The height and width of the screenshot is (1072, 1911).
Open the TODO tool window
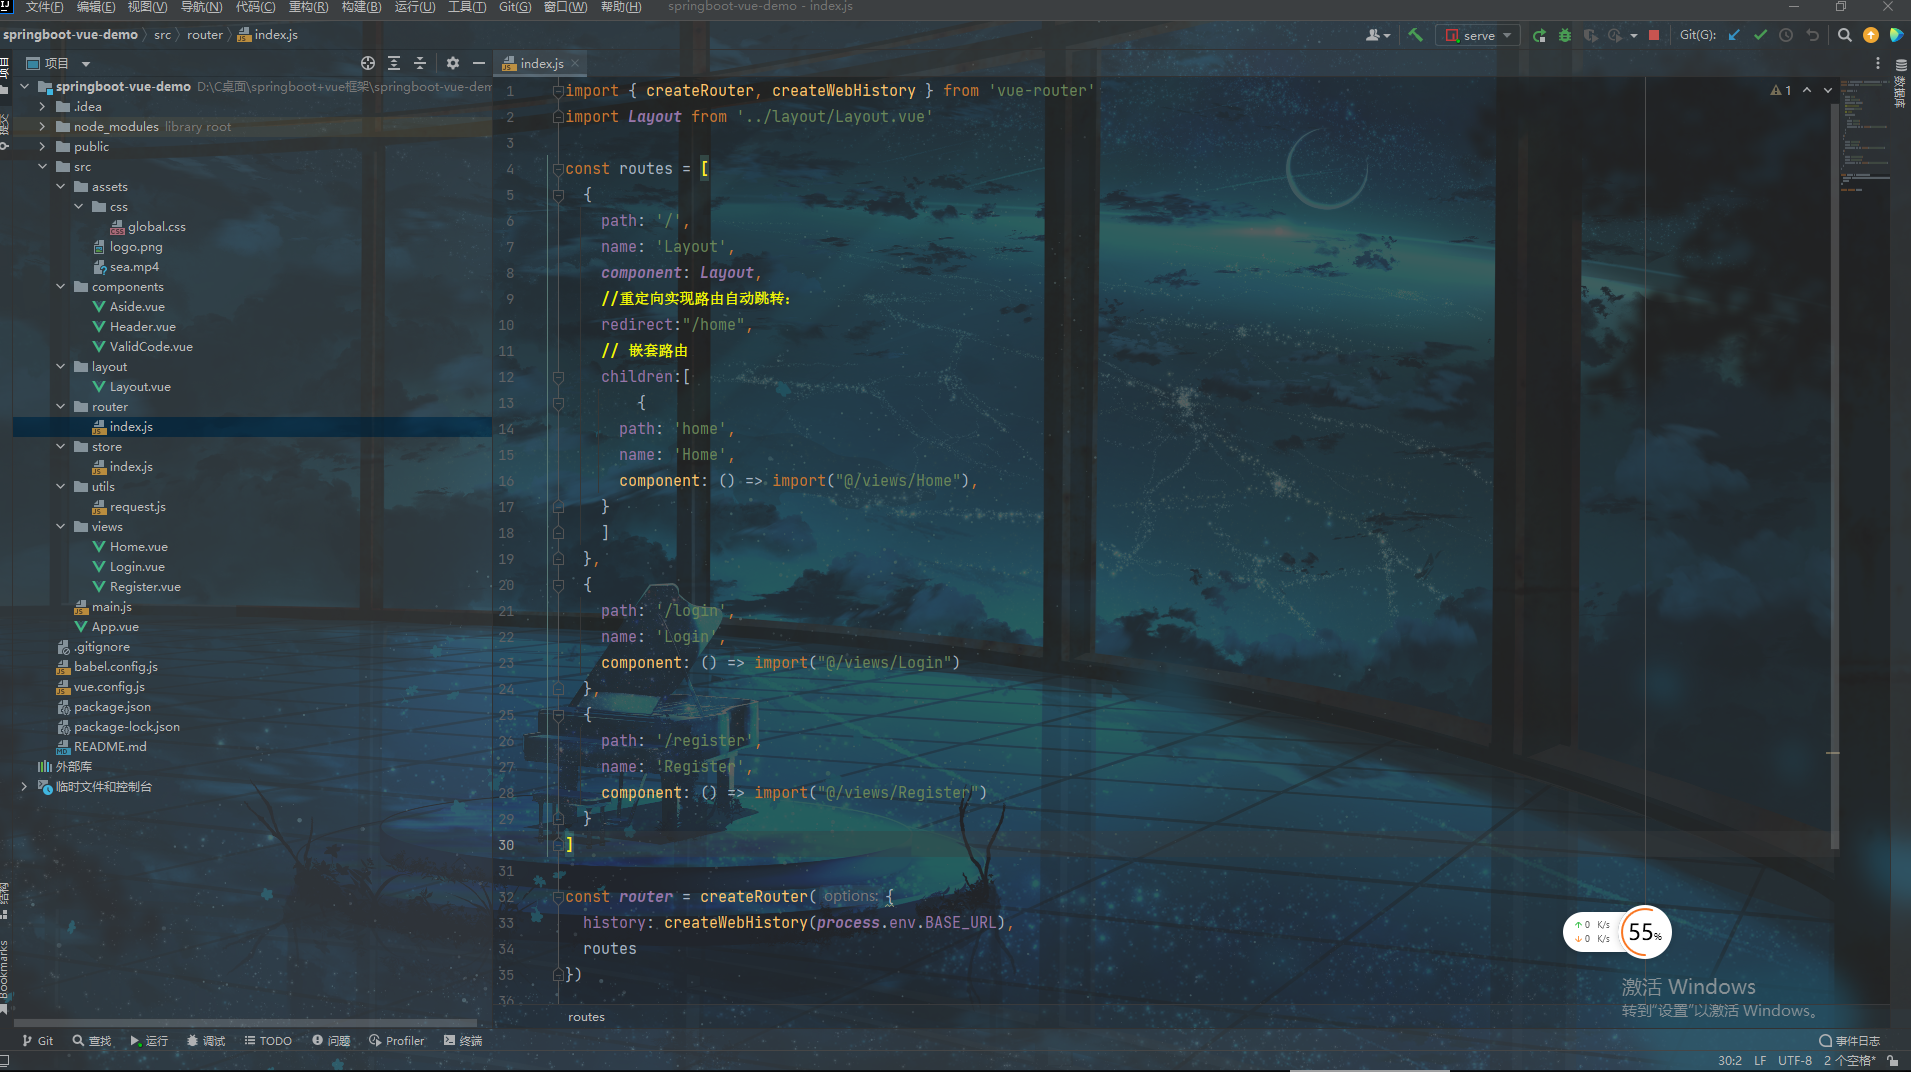[268, 1041]
